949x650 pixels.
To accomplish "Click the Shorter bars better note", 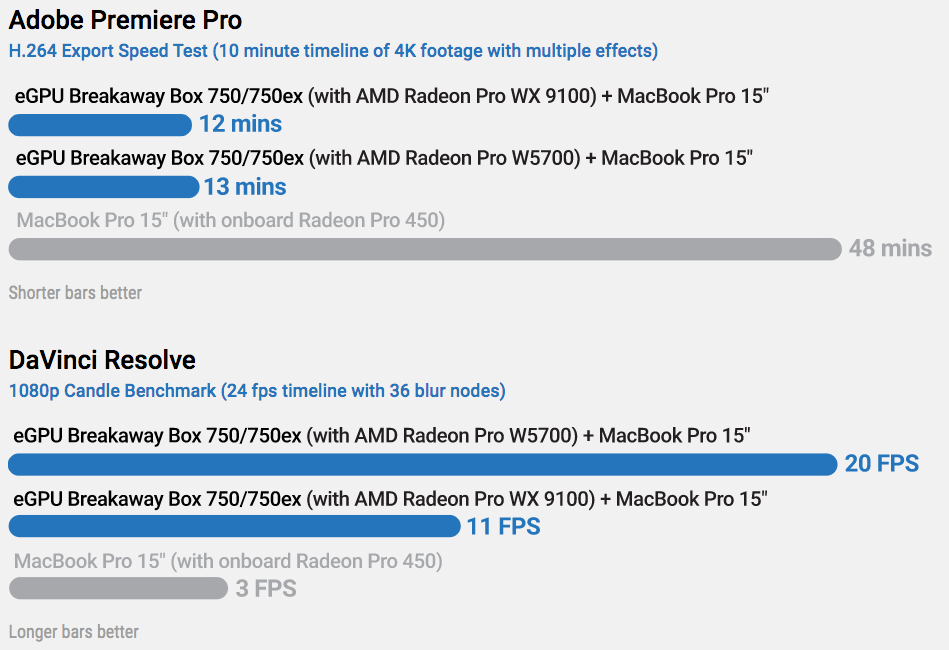I will pyautogui.click(x=75, y=293).
